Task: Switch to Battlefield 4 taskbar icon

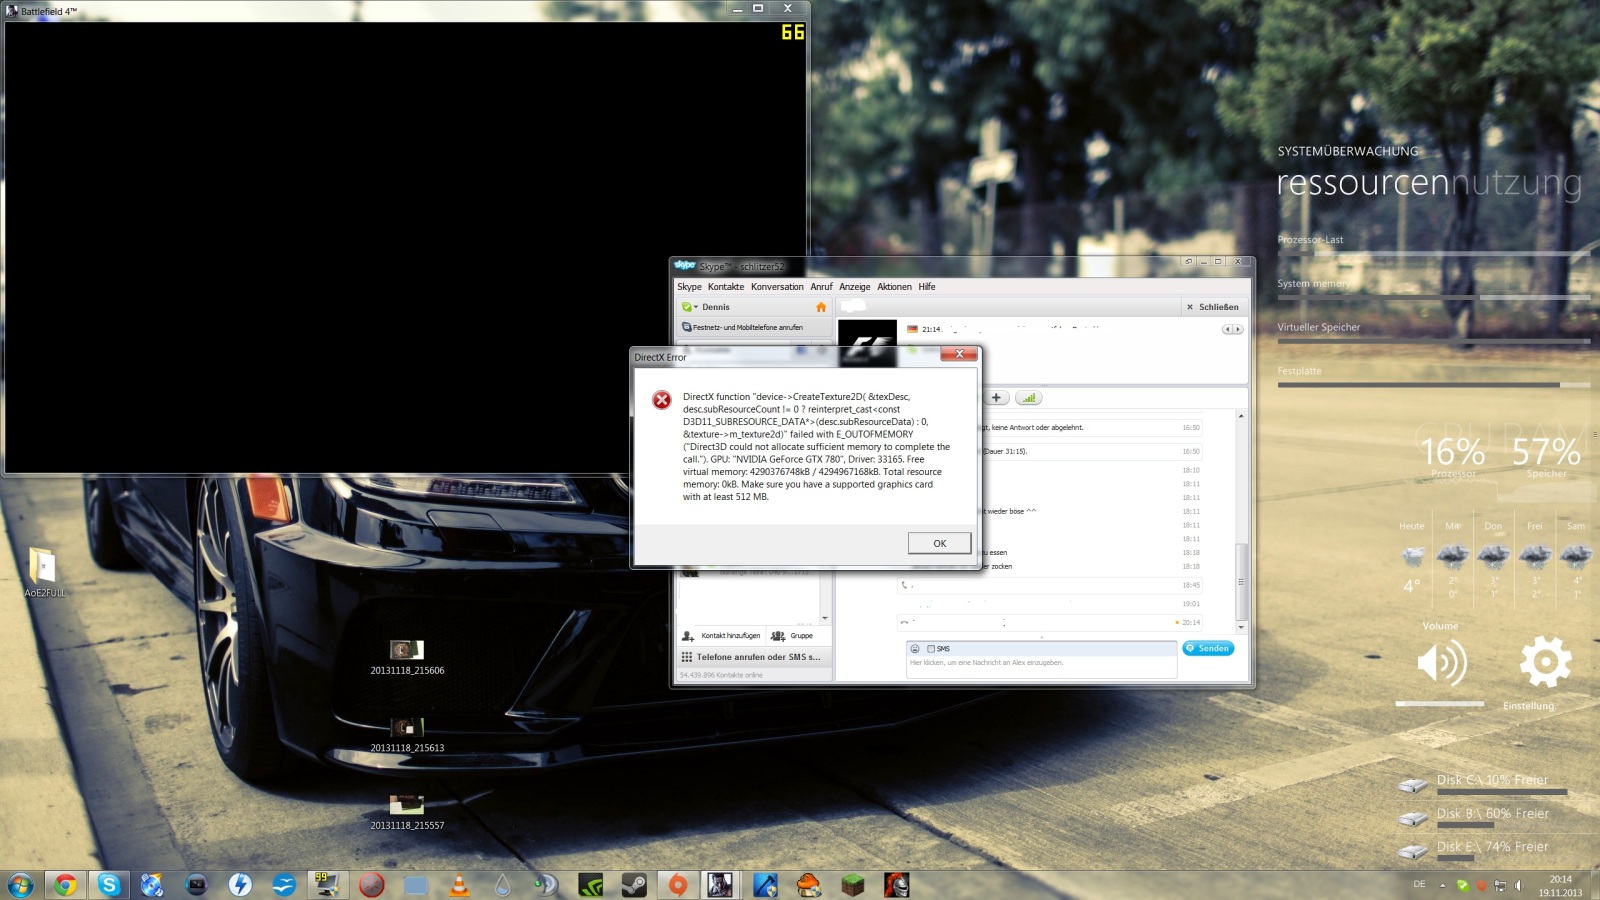Action: (720, 885)
